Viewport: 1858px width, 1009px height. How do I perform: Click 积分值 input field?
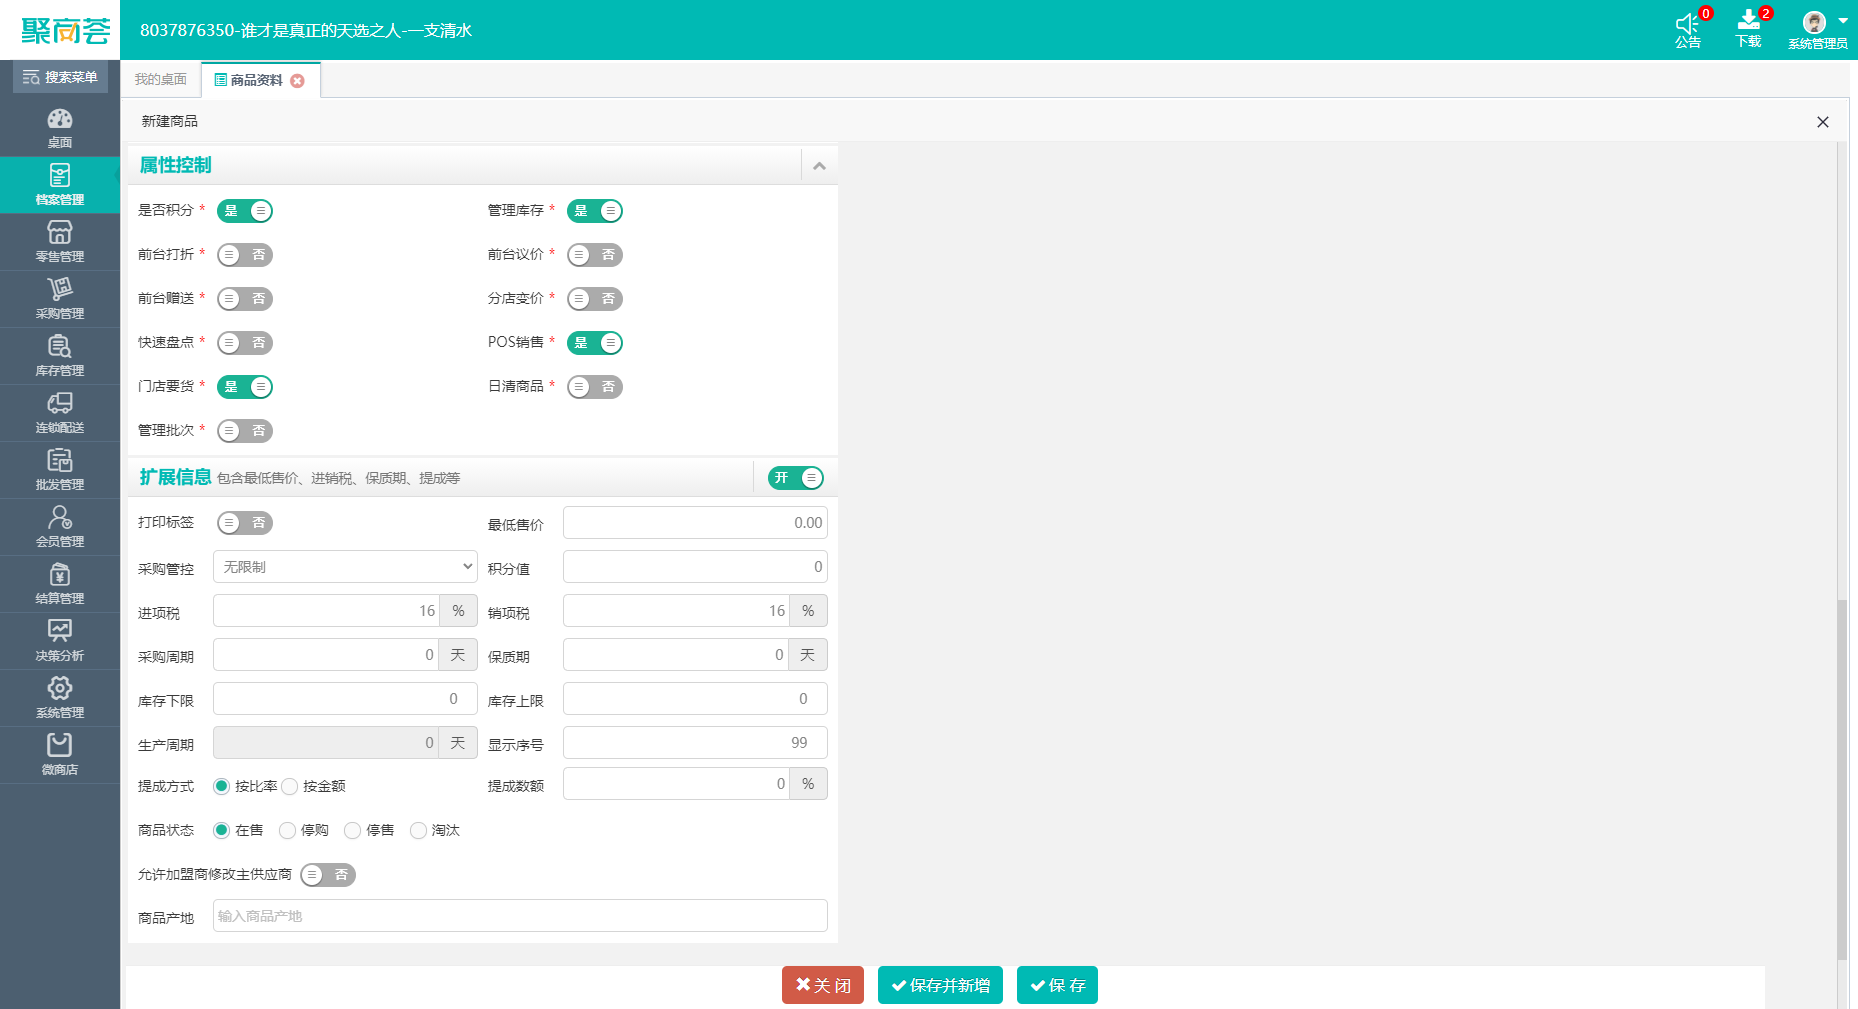point(695,567)
